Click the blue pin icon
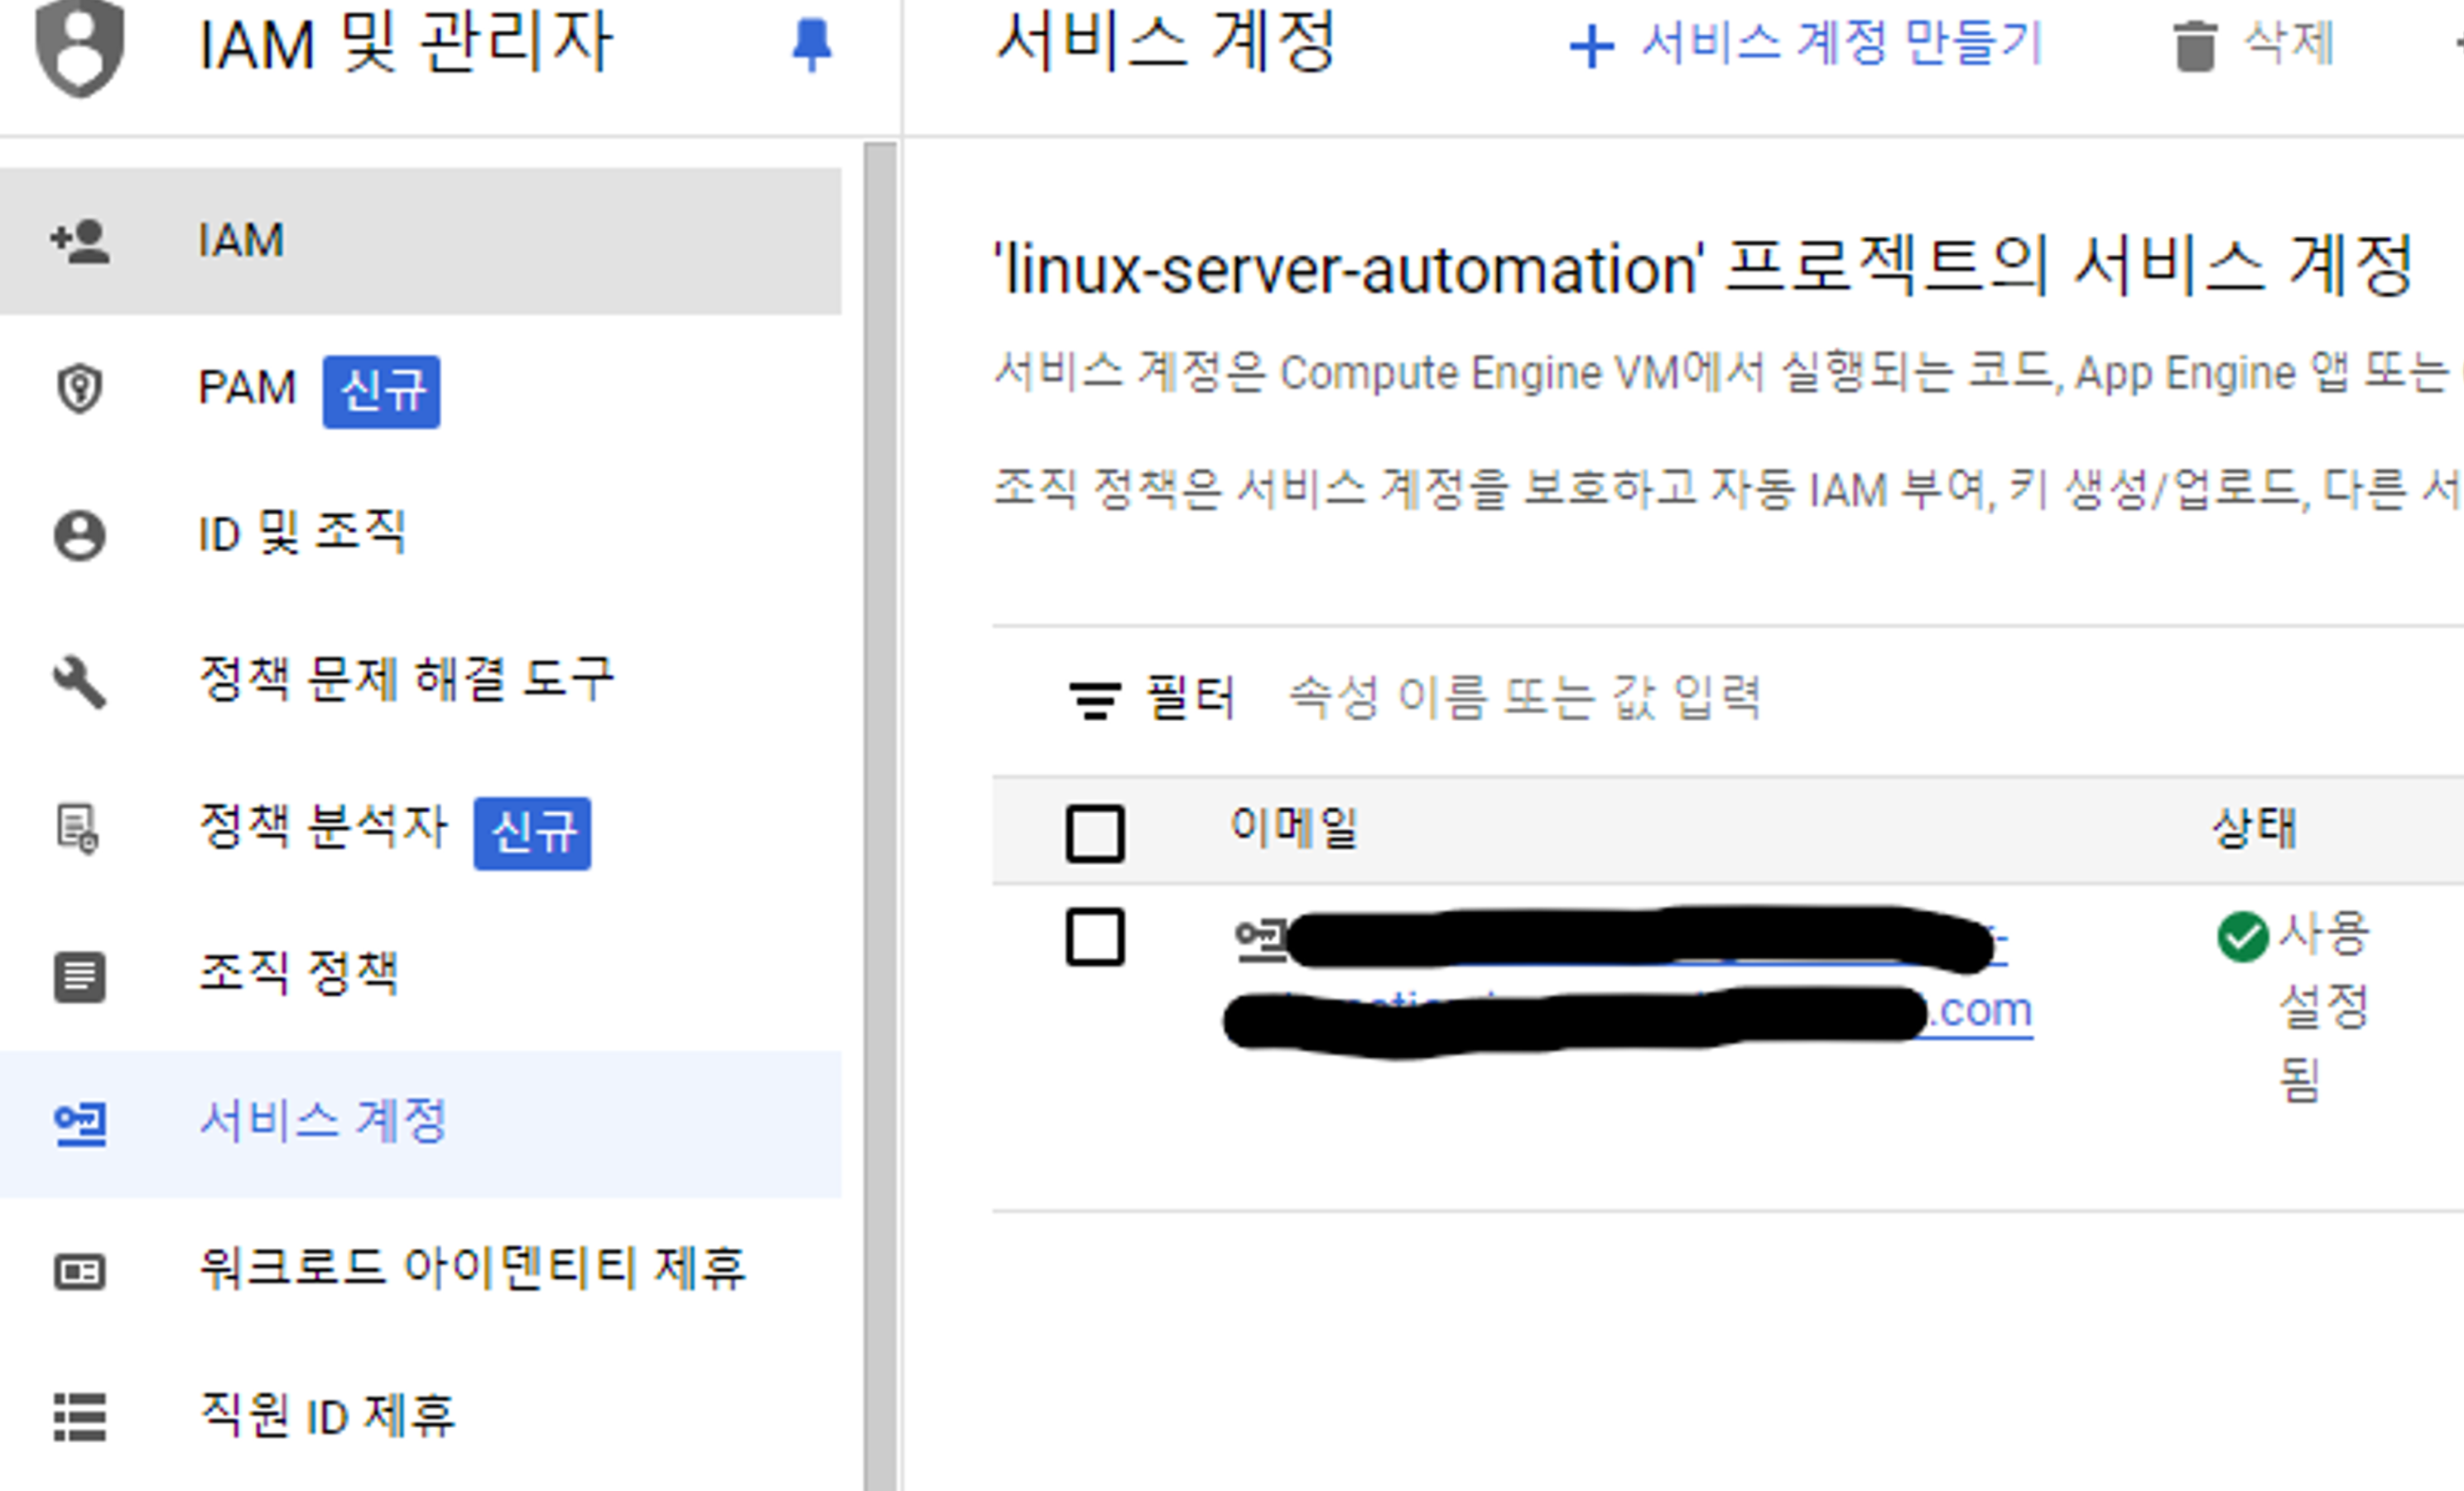The height and width of the screenshot is (1491, 2464). point(811,45)
